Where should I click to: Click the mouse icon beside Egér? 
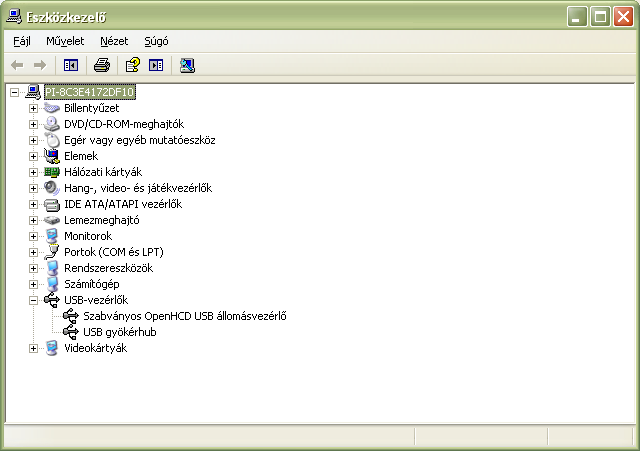52,140
